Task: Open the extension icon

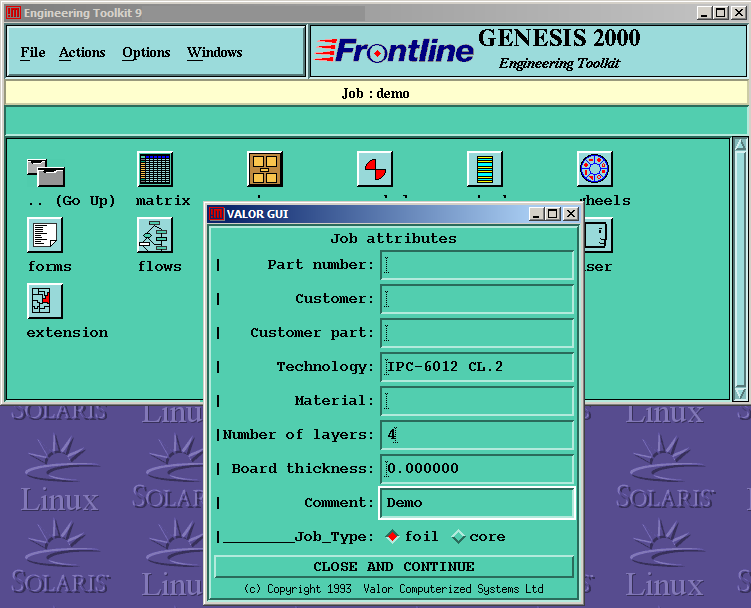Action: click(45, 301)
